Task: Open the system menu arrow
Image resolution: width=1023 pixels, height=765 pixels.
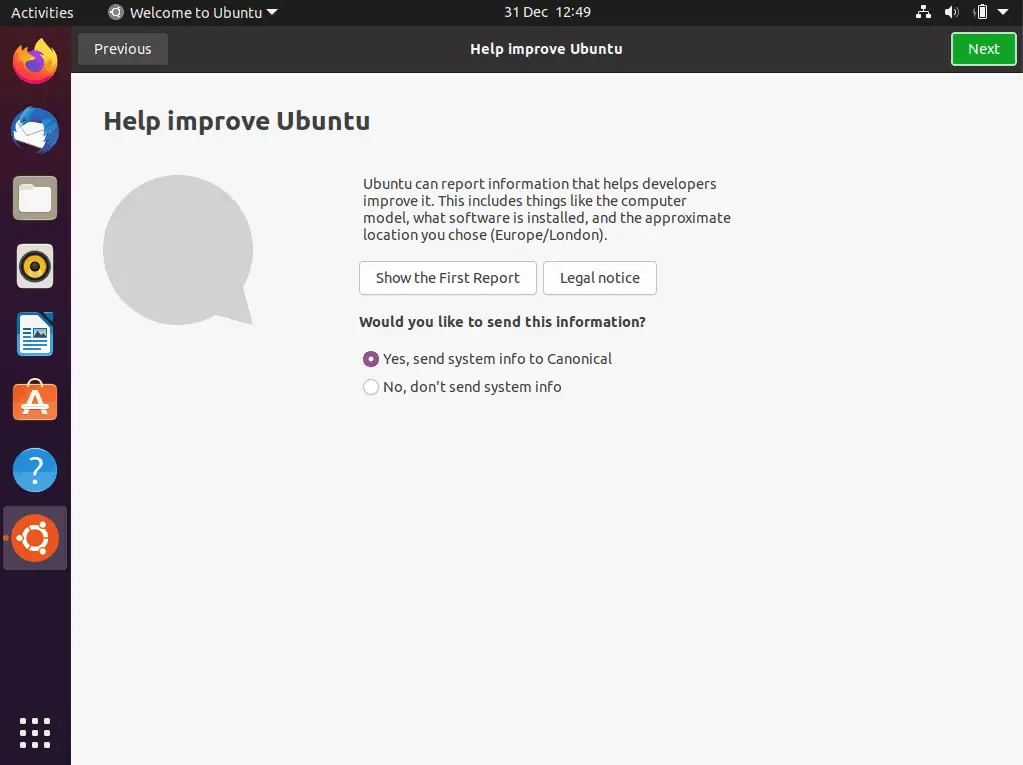Action: click(1003, 12)
